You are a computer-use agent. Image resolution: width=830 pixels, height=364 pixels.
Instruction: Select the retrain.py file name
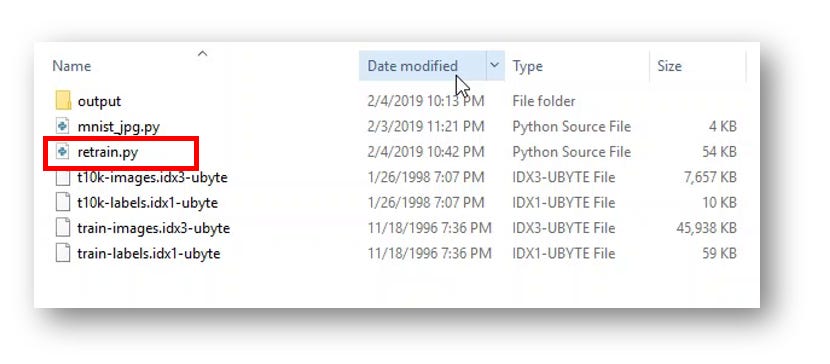pyautogui.click(x=107, y=152)
